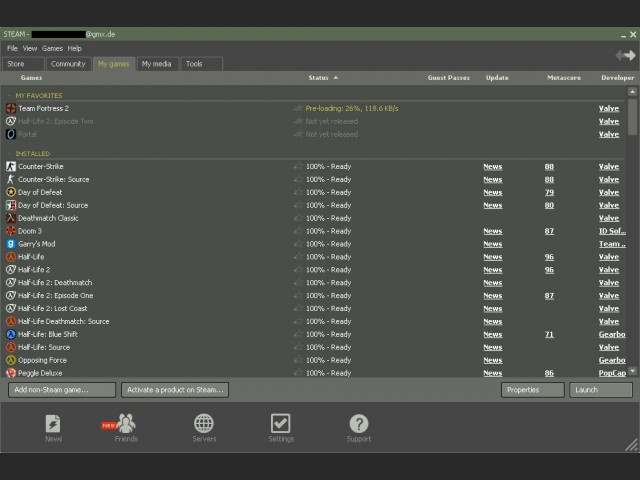Toggle favorite star for Peggle Deluxe
The width and height of the screenshot is (640, 480).
pos(298,373)
